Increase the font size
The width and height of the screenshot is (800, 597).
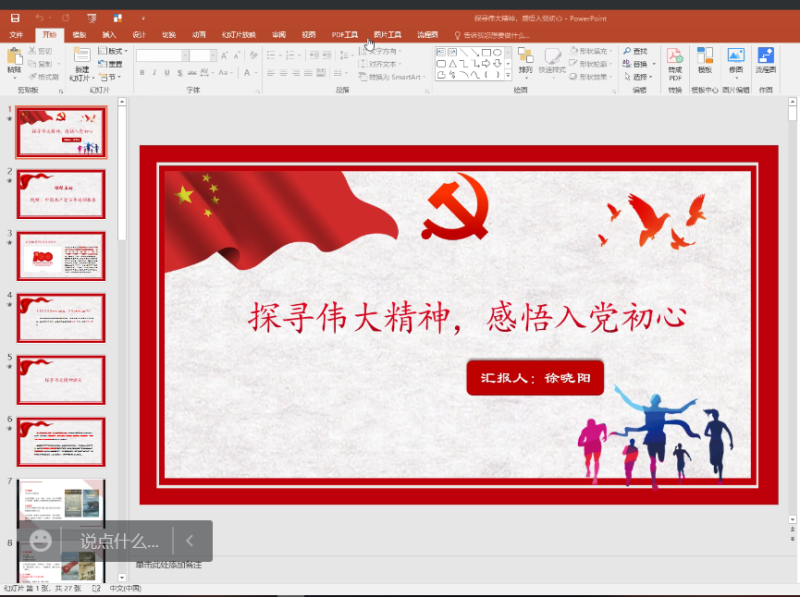click(x=224, y=55)
